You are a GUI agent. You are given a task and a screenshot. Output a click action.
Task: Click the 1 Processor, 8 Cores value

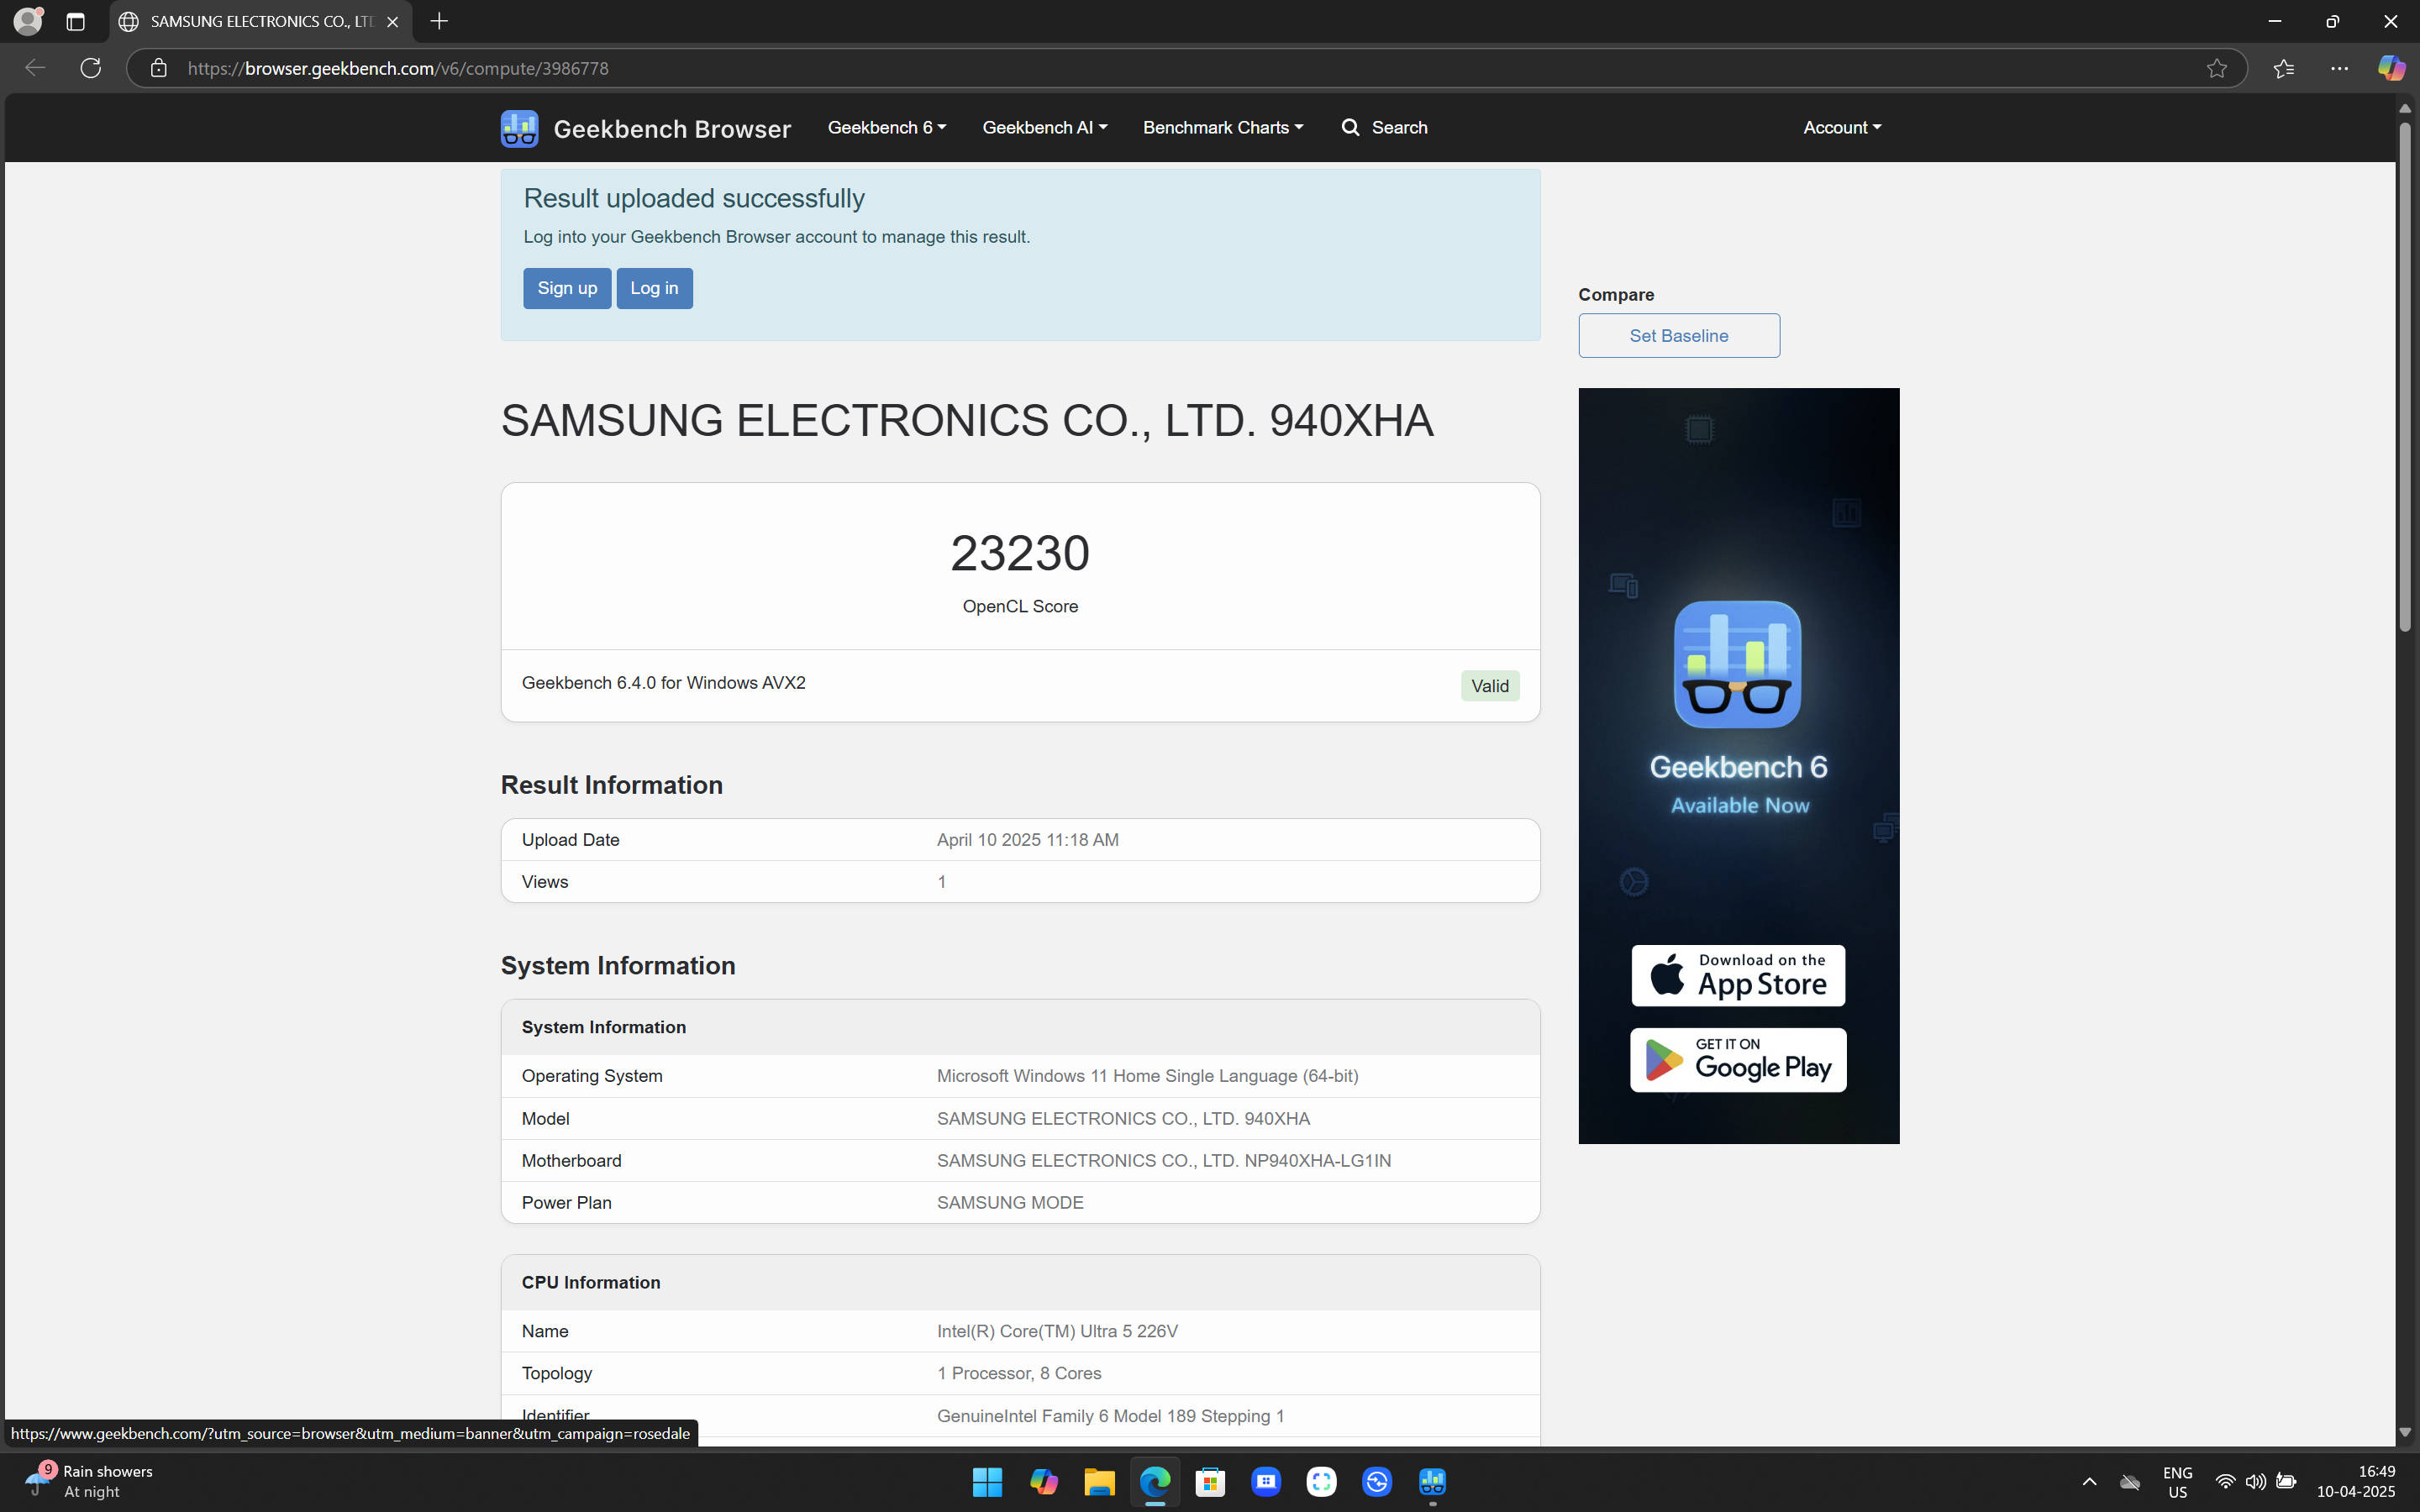click(x=1019, y=1373)
